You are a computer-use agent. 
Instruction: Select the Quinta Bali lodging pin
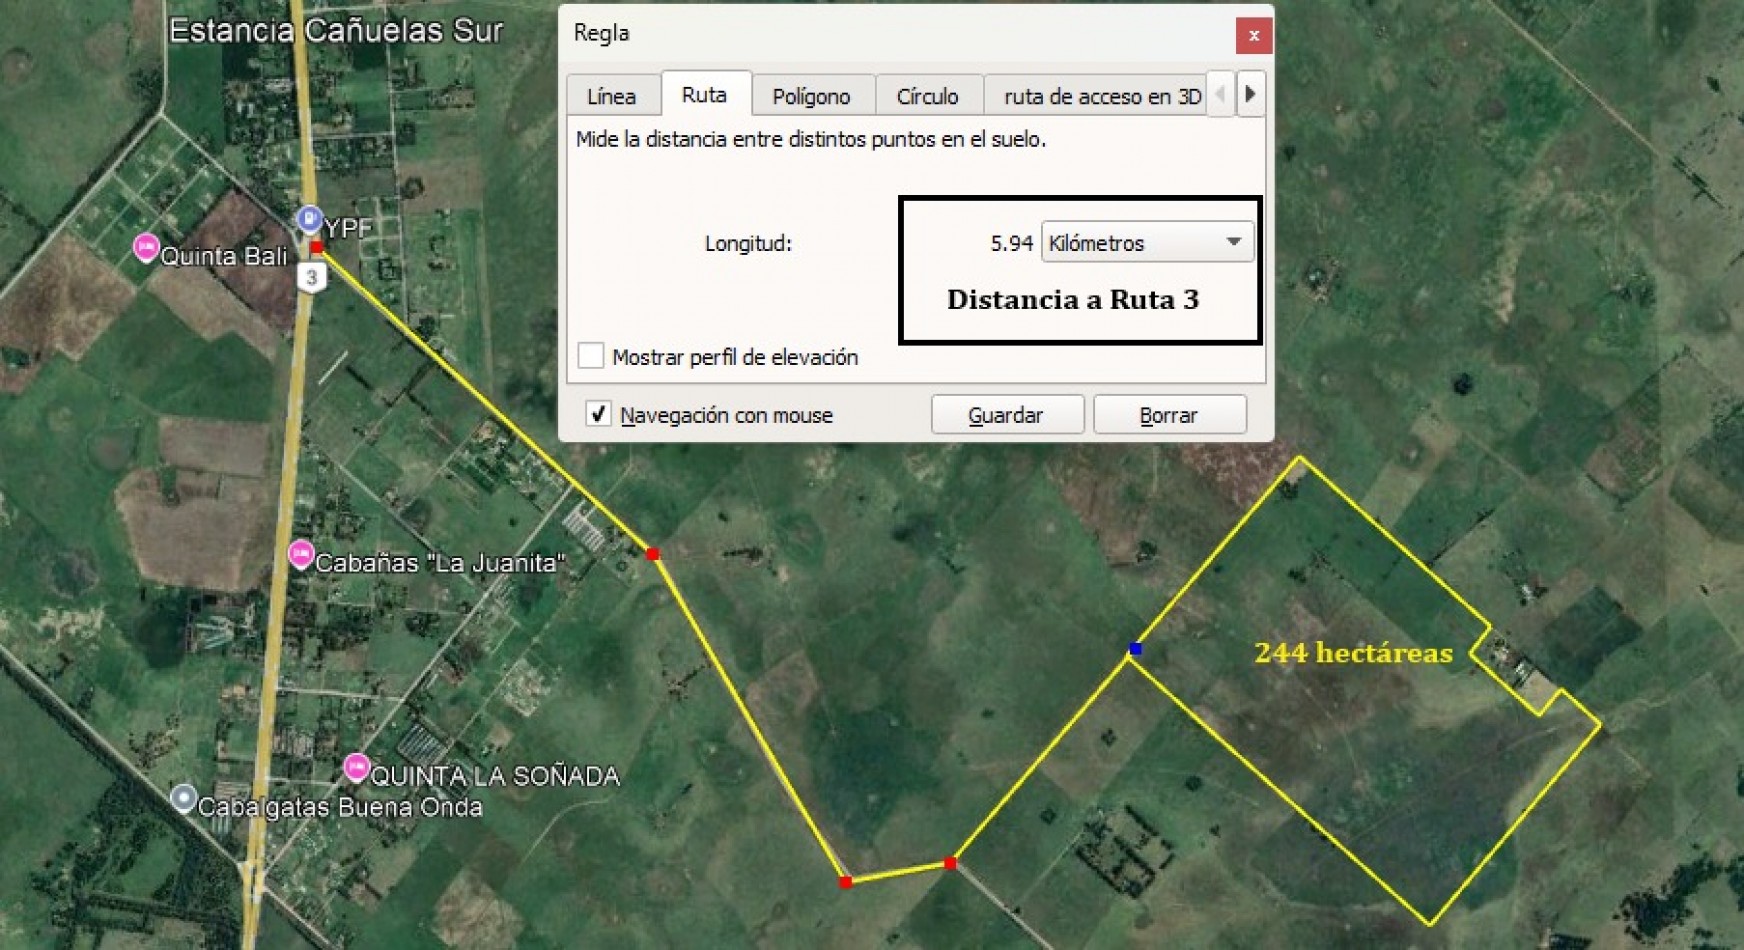tap(146, 247)
